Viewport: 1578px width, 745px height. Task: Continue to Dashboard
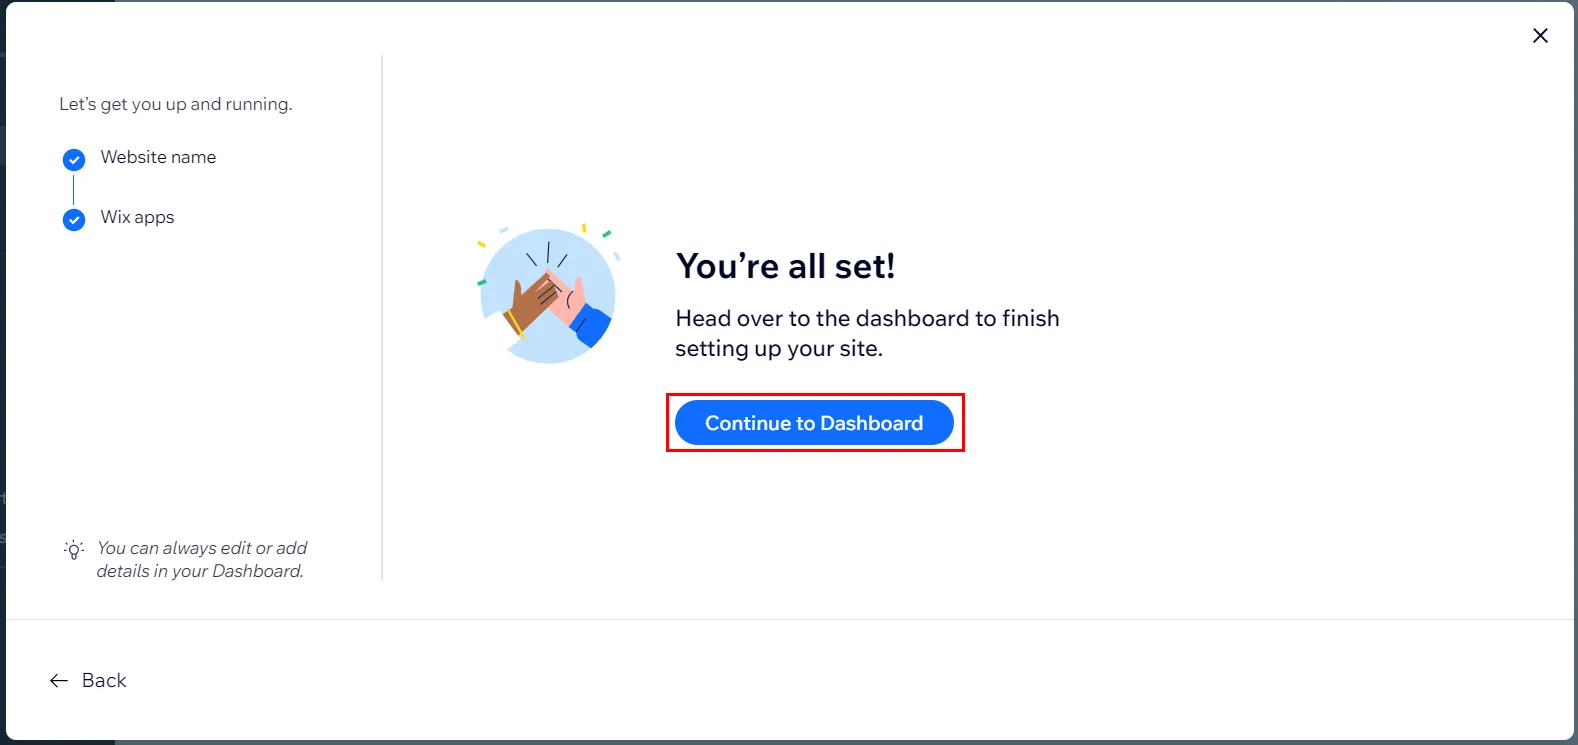pos(814,423)
